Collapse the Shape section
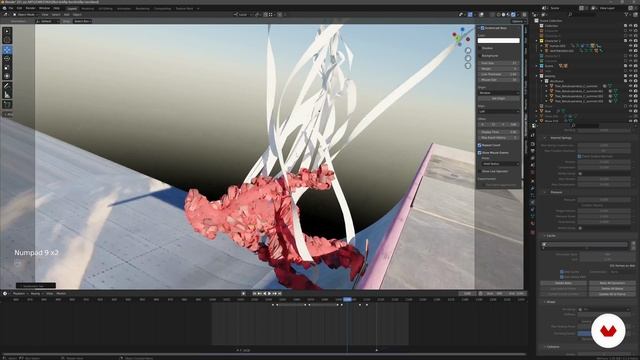The image size is (640, 360). click(x=544, y=302)
